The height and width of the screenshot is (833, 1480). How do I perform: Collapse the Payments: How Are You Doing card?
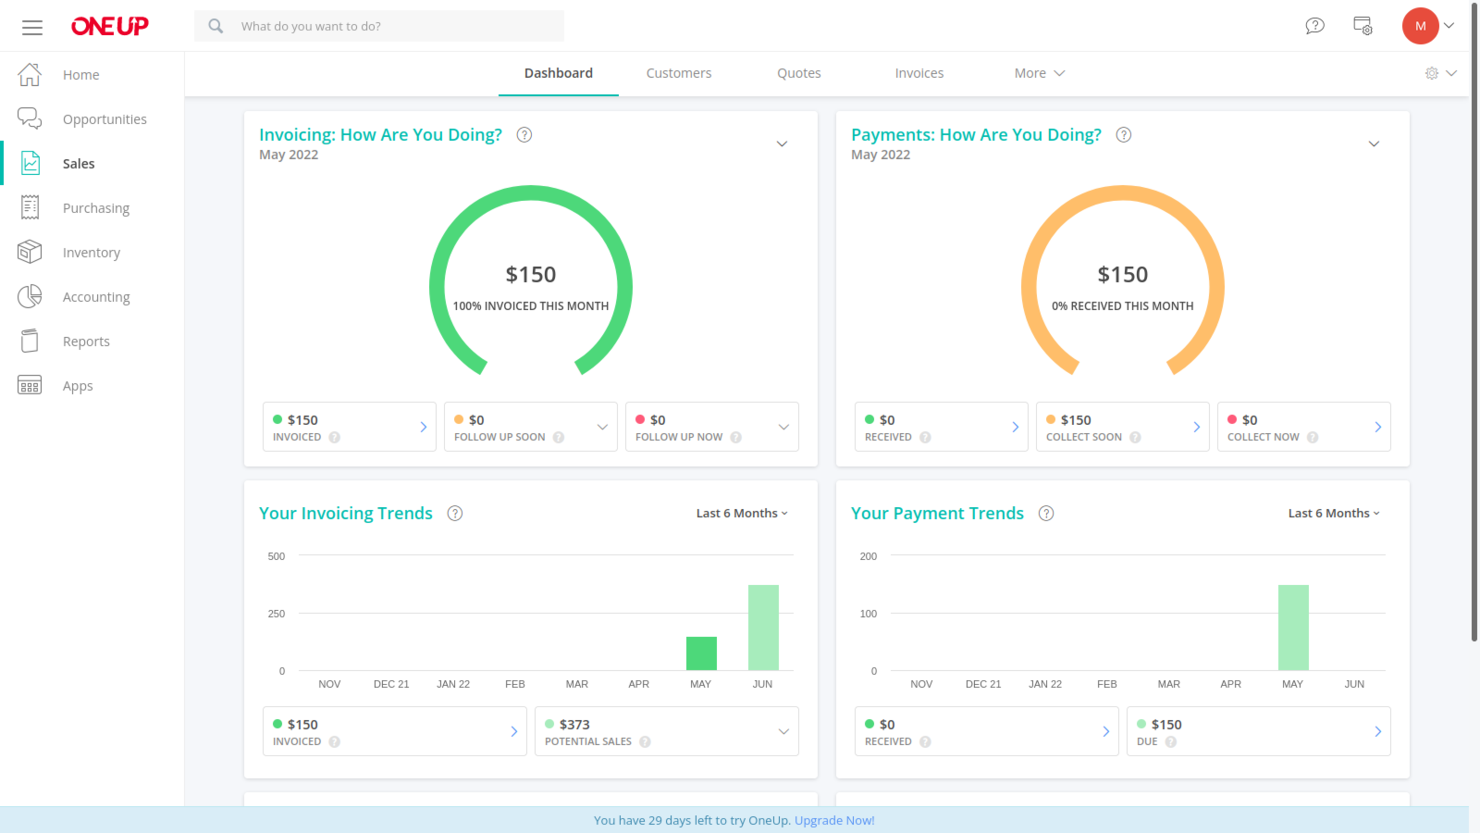point(1374,143)
